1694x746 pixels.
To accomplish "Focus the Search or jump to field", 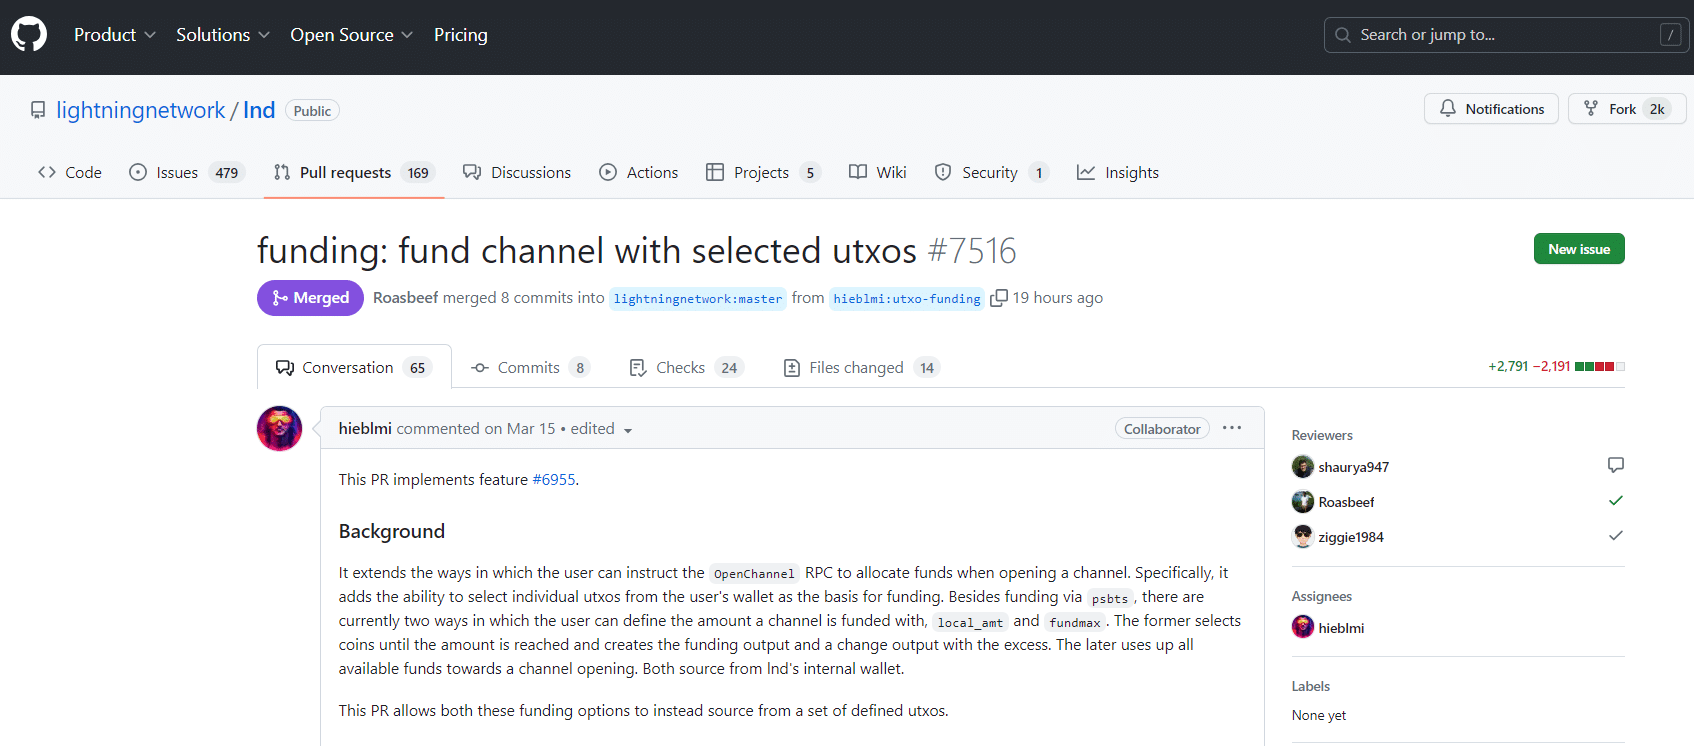I will [1507, 35].
